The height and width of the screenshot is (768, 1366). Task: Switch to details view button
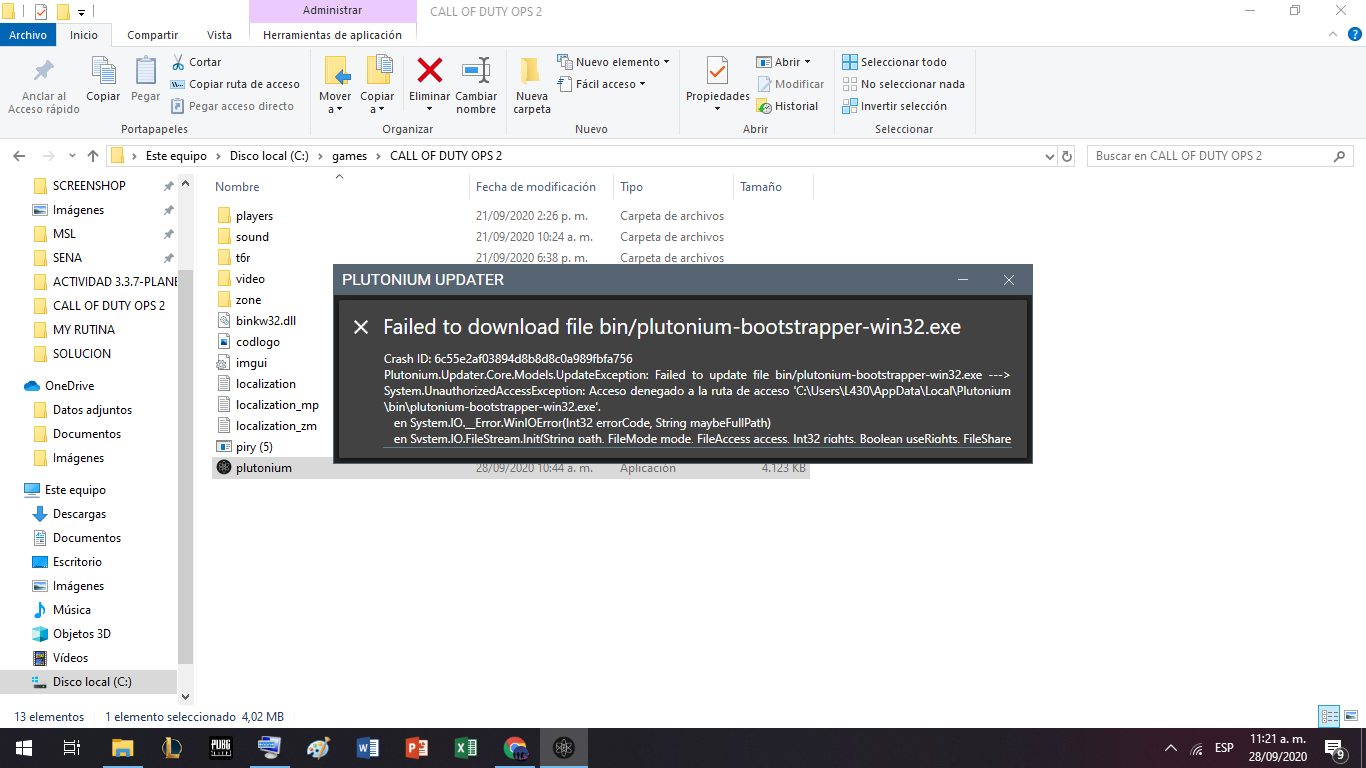pyautogui.click(x=1329, y=717)
